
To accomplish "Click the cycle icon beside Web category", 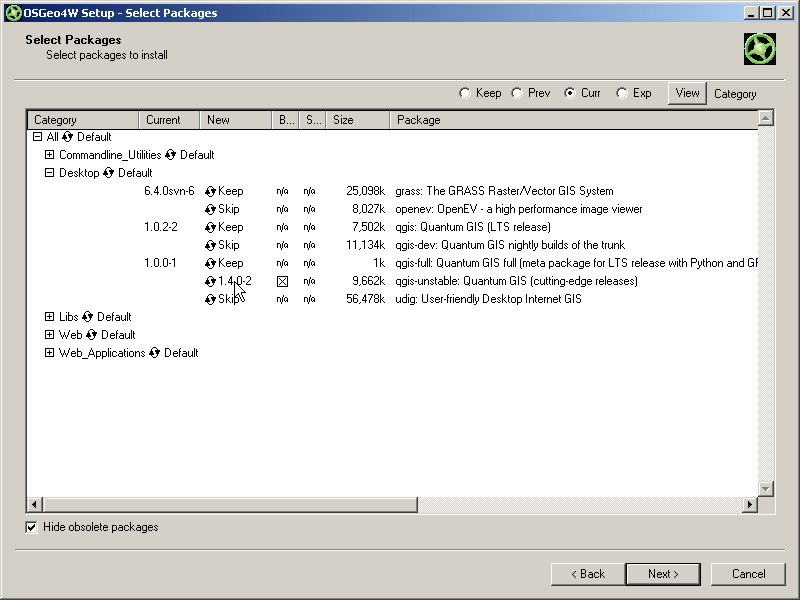I will point(91,335).
